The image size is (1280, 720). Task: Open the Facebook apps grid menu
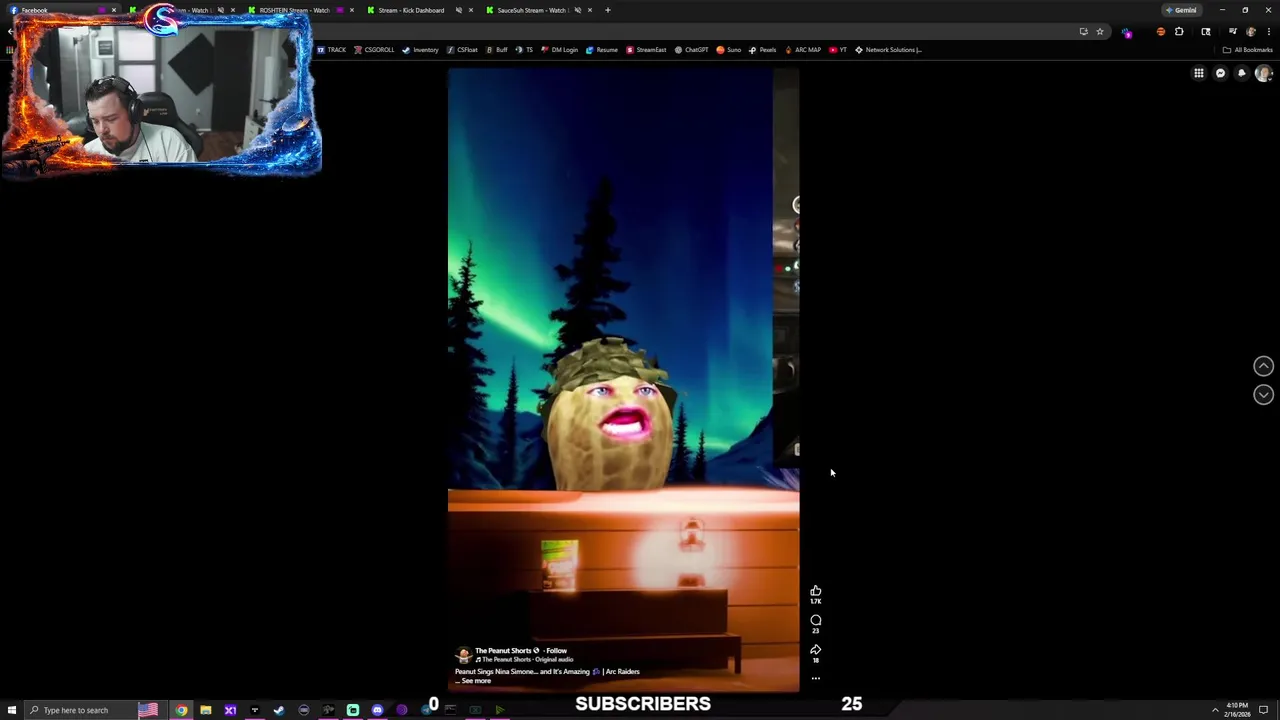(x=1198, y=73)
